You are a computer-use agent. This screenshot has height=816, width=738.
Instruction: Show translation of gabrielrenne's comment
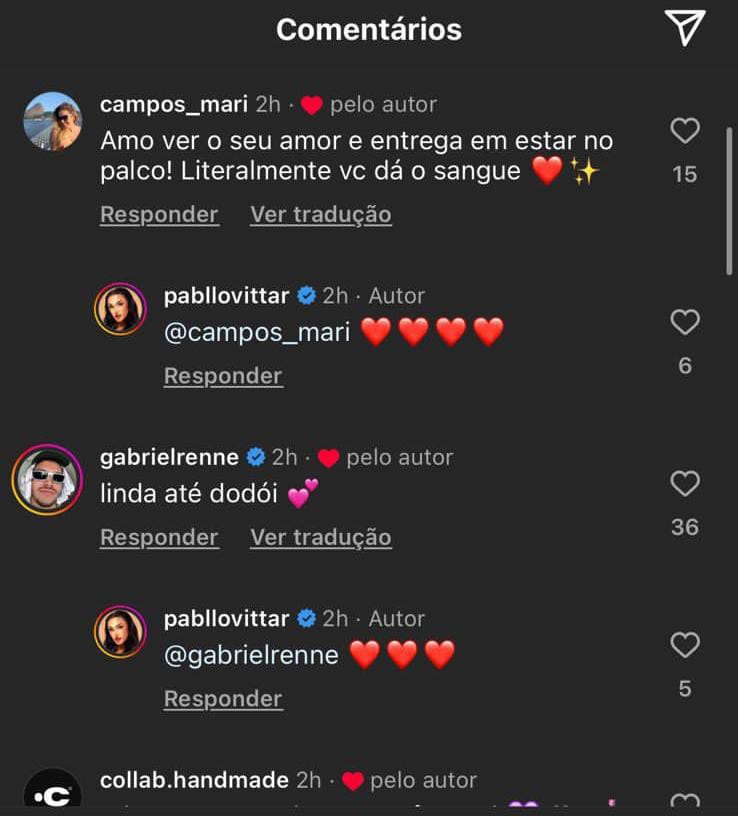(x=320, y=537)
